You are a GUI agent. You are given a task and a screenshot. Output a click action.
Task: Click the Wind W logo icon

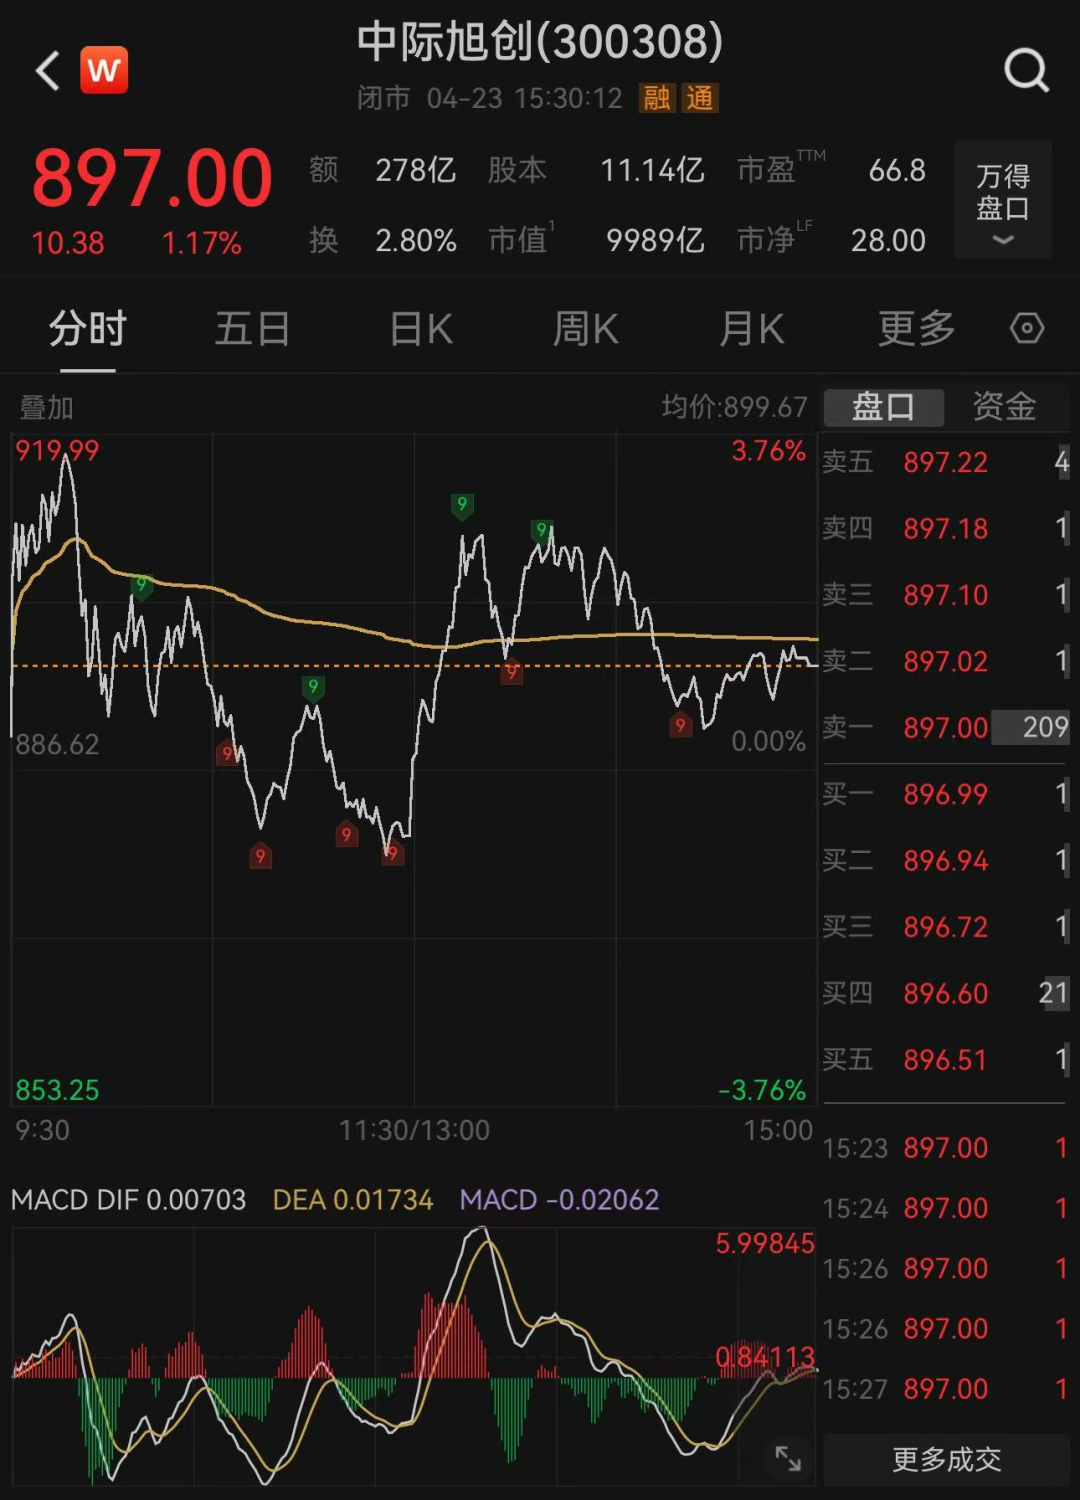(103, 70)
